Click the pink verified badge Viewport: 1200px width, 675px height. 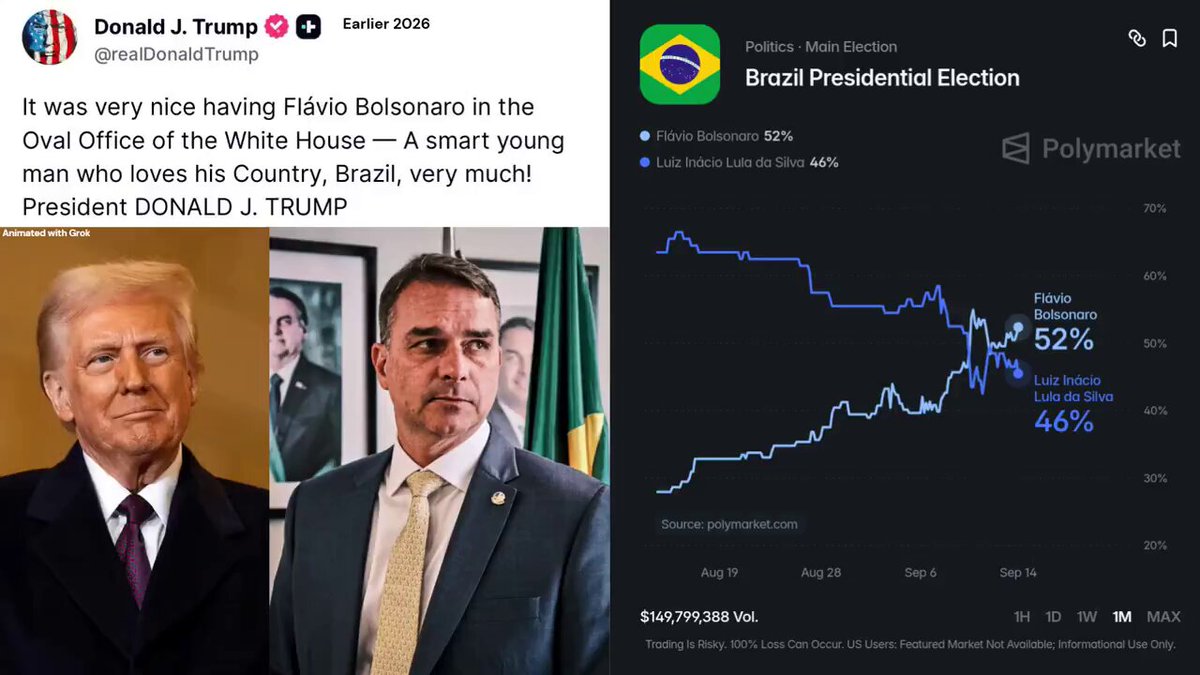point(276,27)
